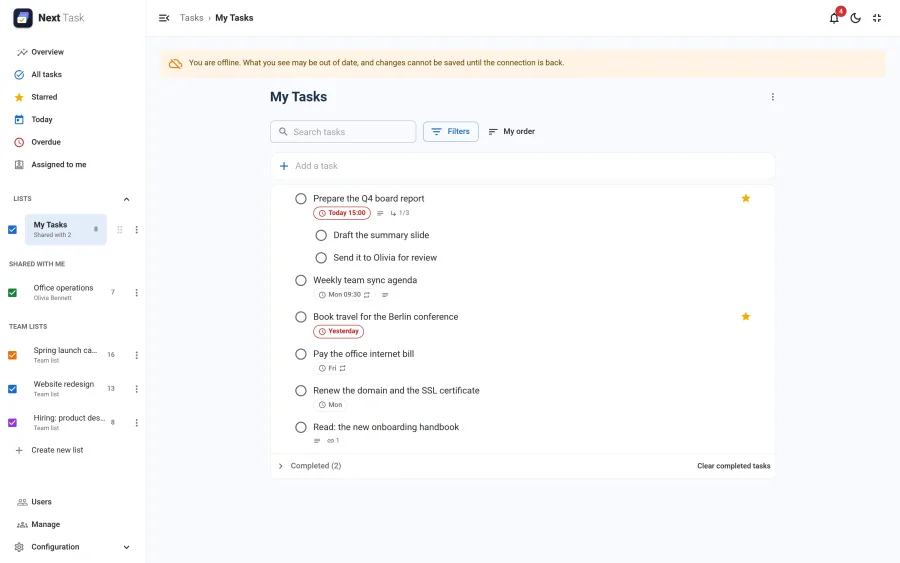900x563 pixels.
Task: Mark Prepare the Q4 board report complete
Action: point(301,199)
